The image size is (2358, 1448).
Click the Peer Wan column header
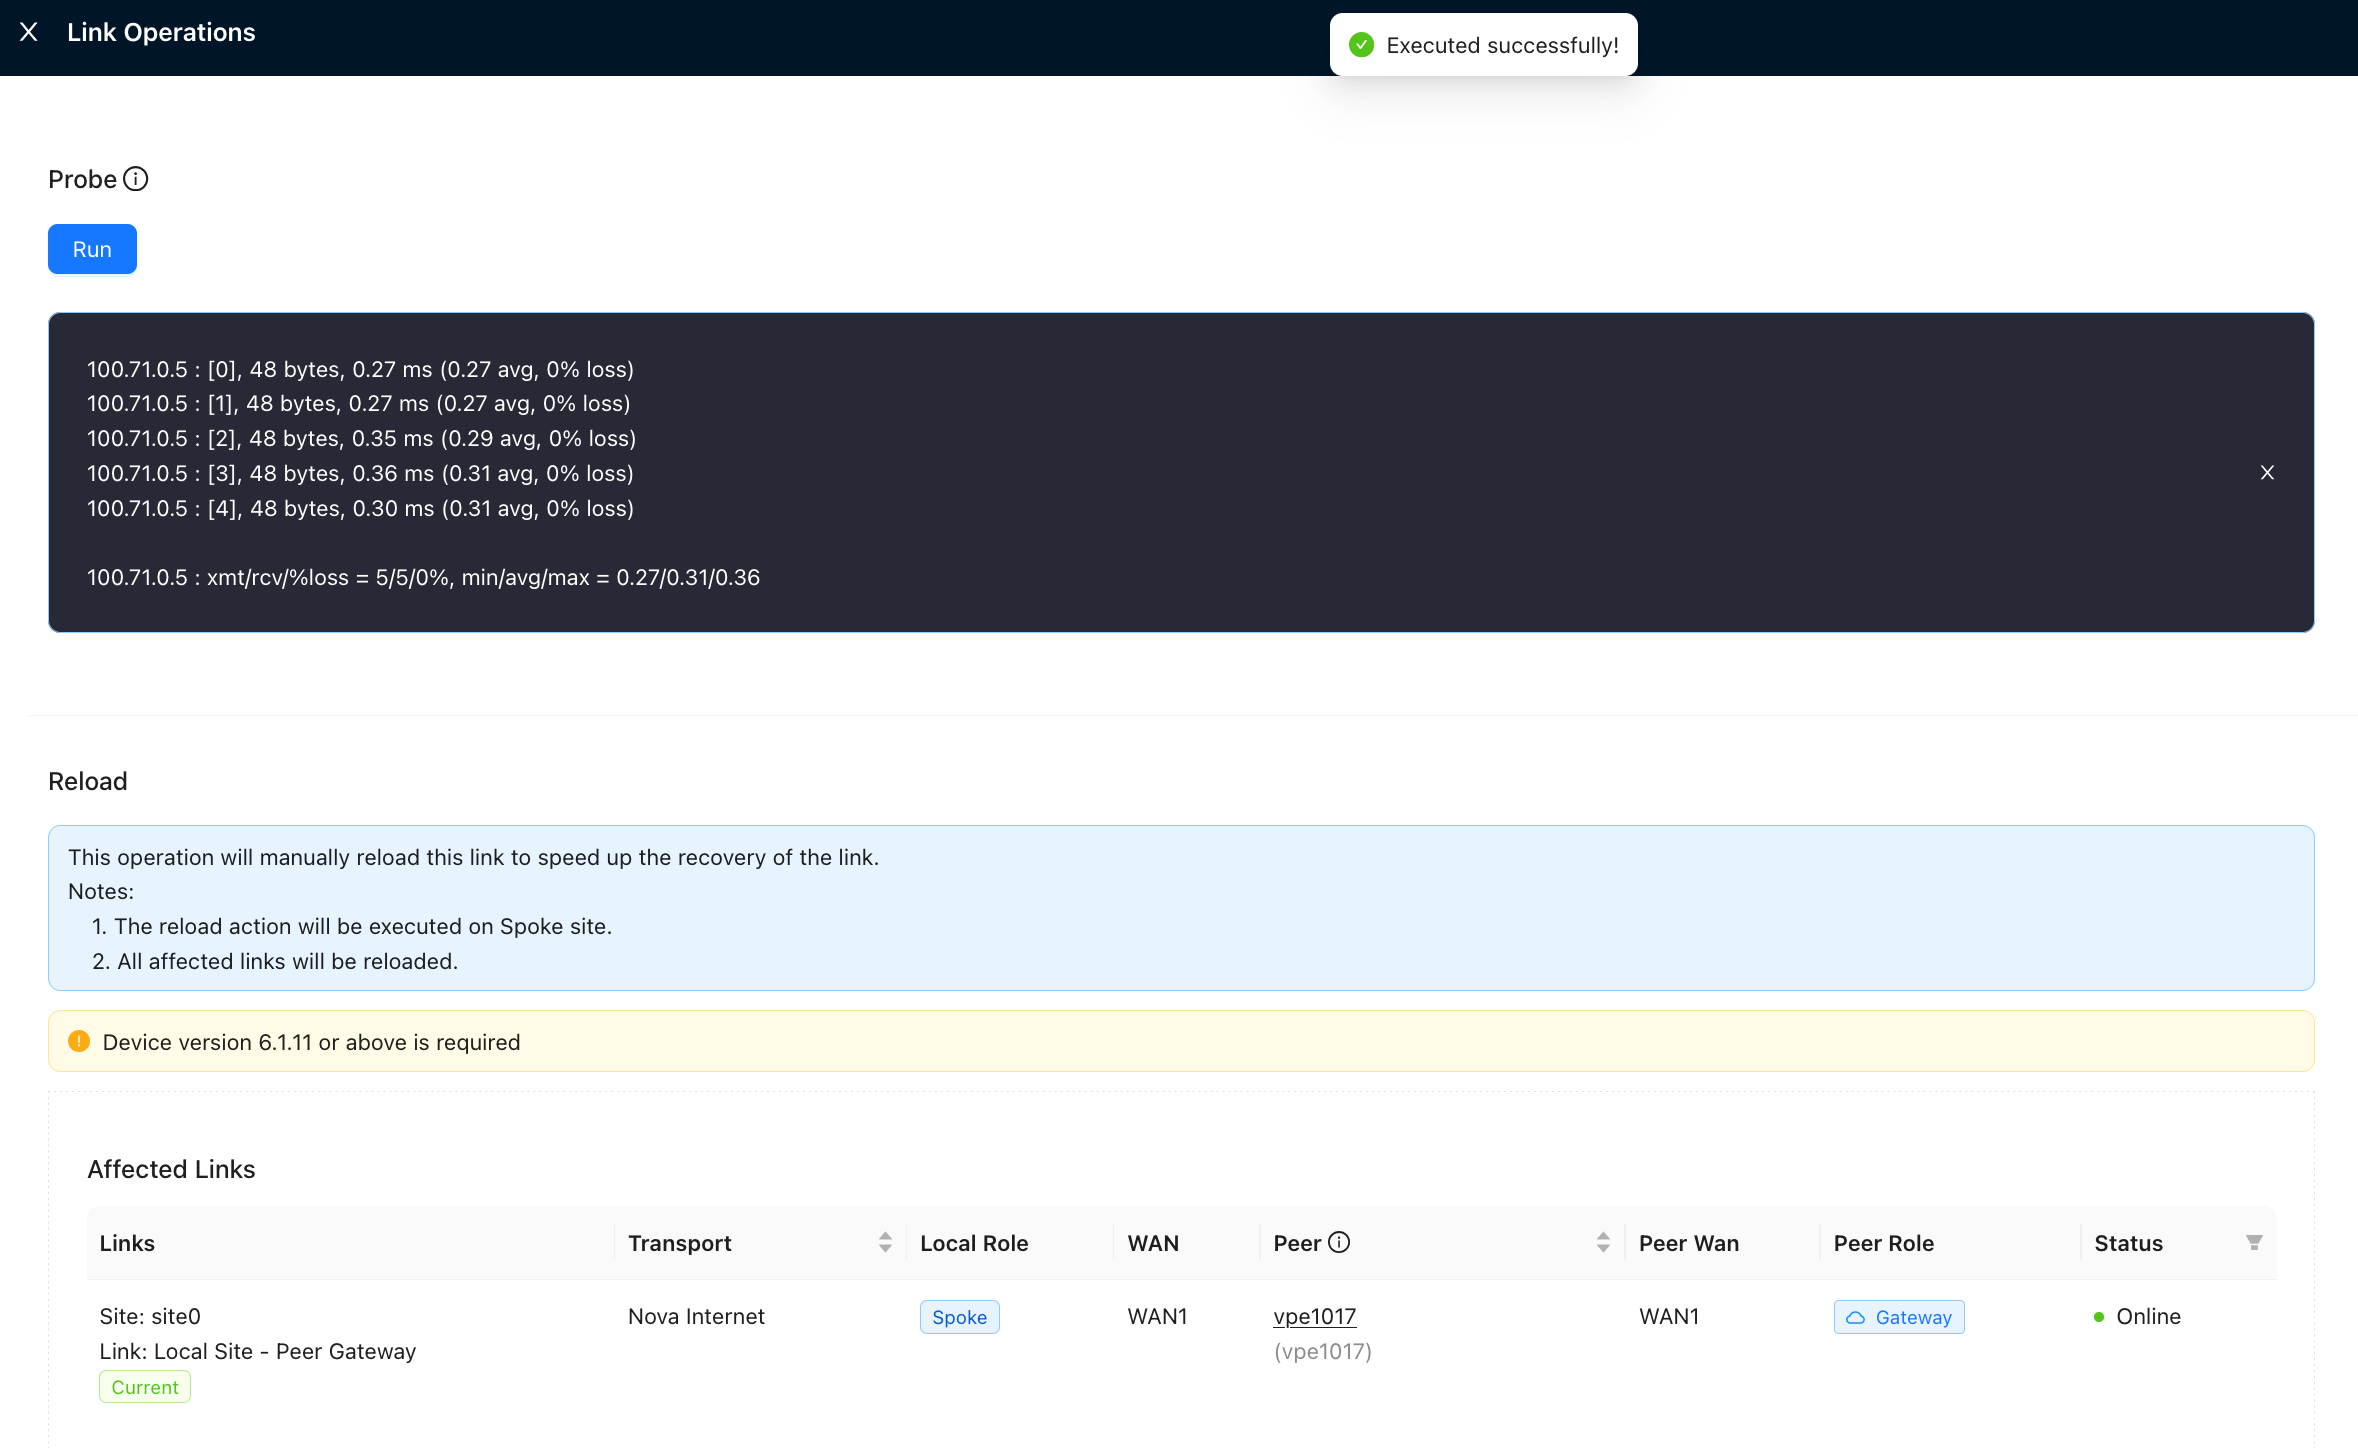[1688, 1243]
